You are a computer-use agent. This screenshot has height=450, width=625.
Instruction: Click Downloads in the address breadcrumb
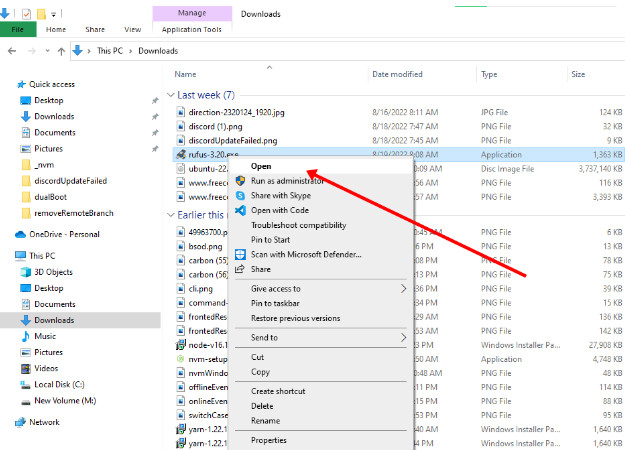point(158,51)
